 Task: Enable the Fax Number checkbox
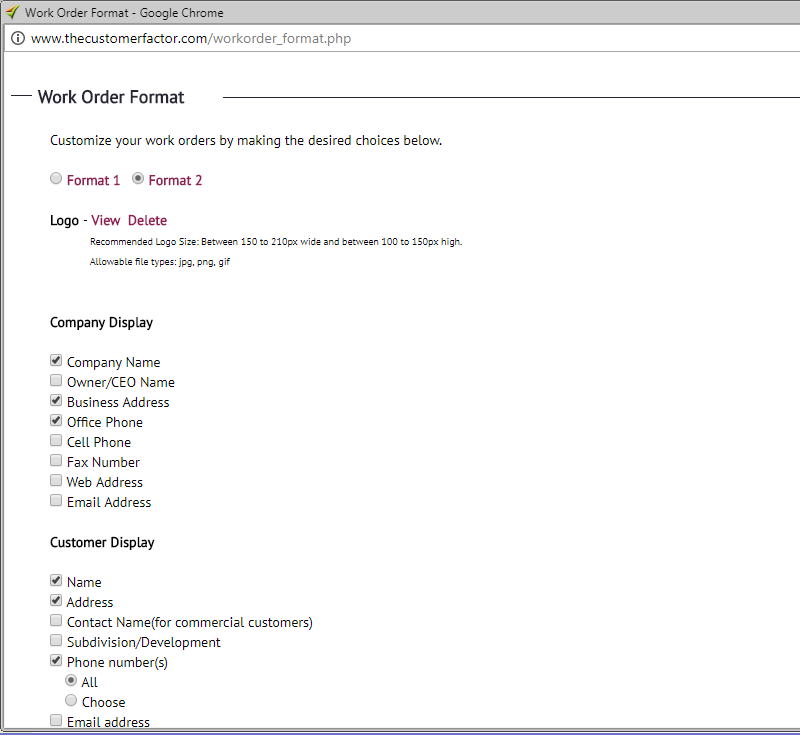[x=56, y=461]
